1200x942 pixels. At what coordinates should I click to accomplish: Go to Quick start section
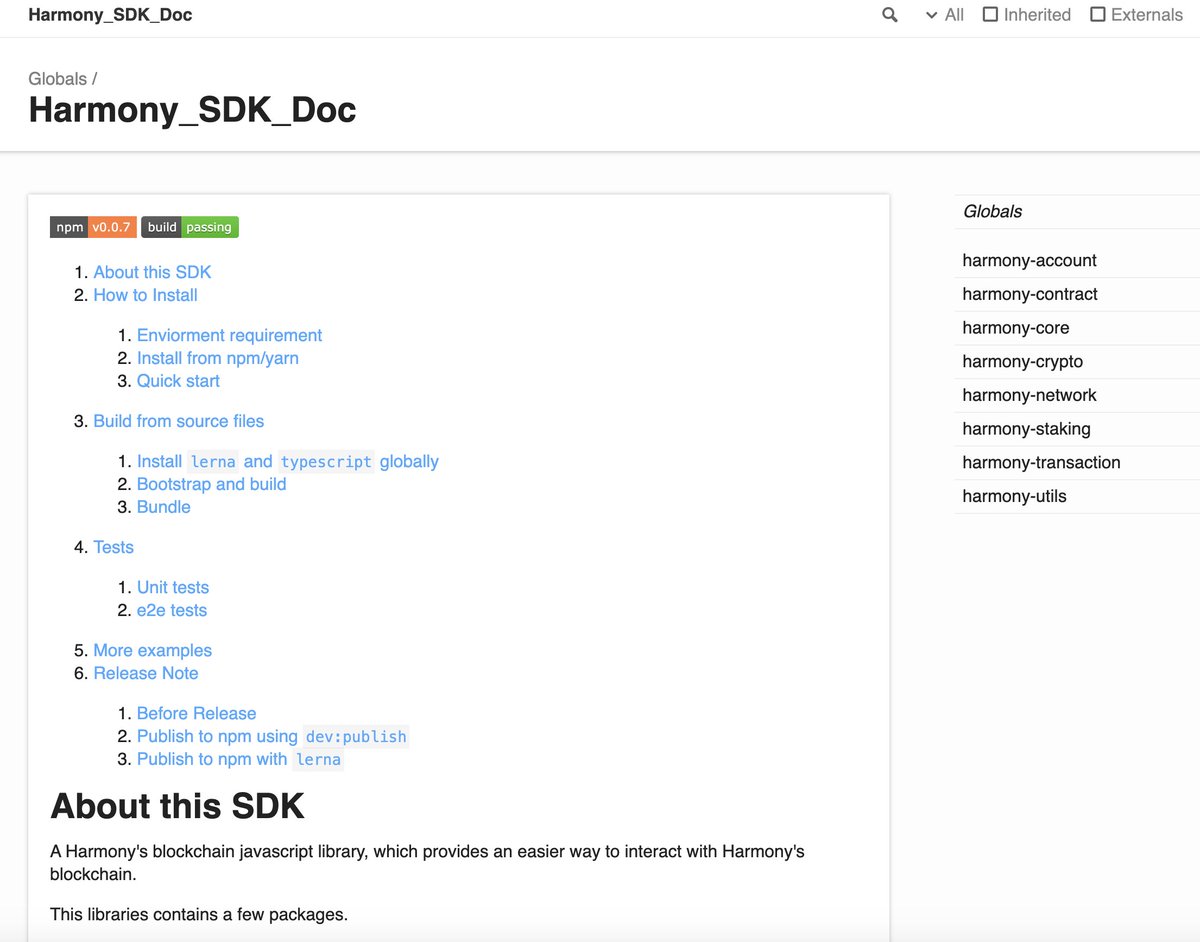pos(178,381)
